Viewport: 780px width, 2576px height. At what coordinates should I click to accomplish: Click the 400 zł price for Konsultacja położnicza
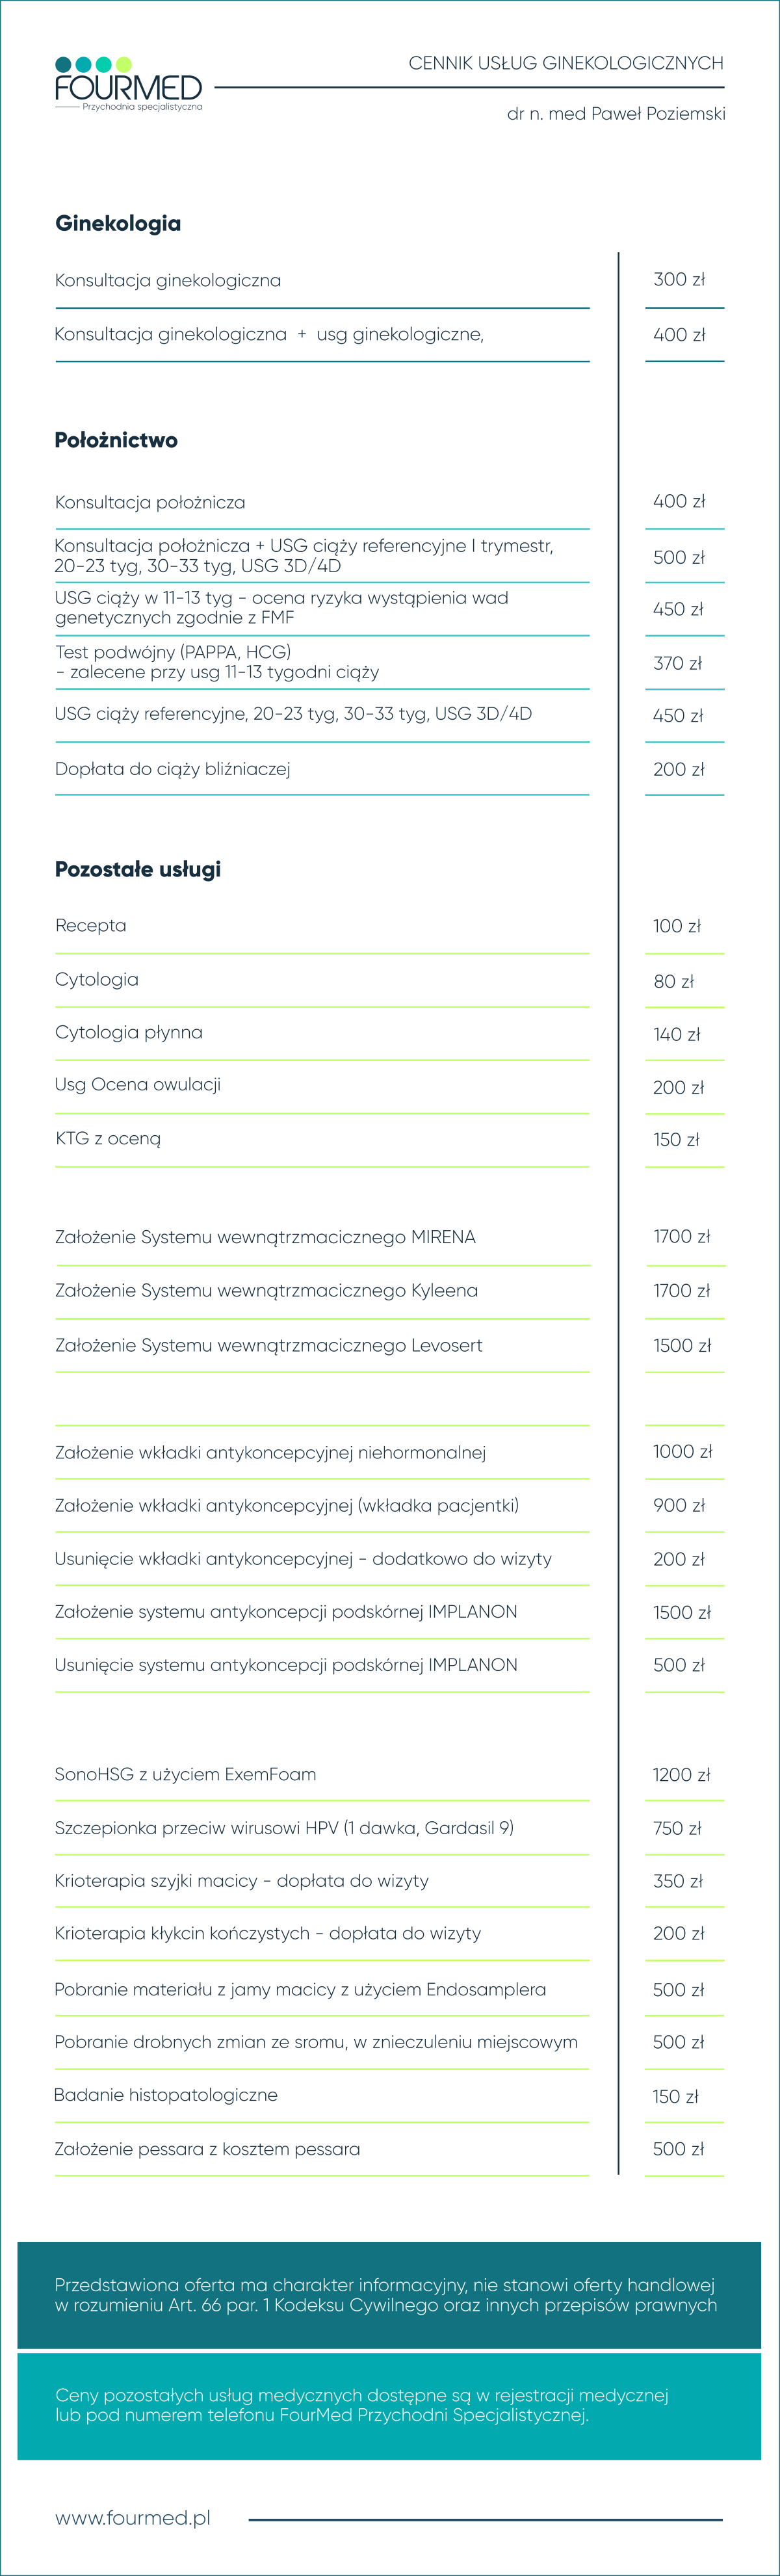679,501
